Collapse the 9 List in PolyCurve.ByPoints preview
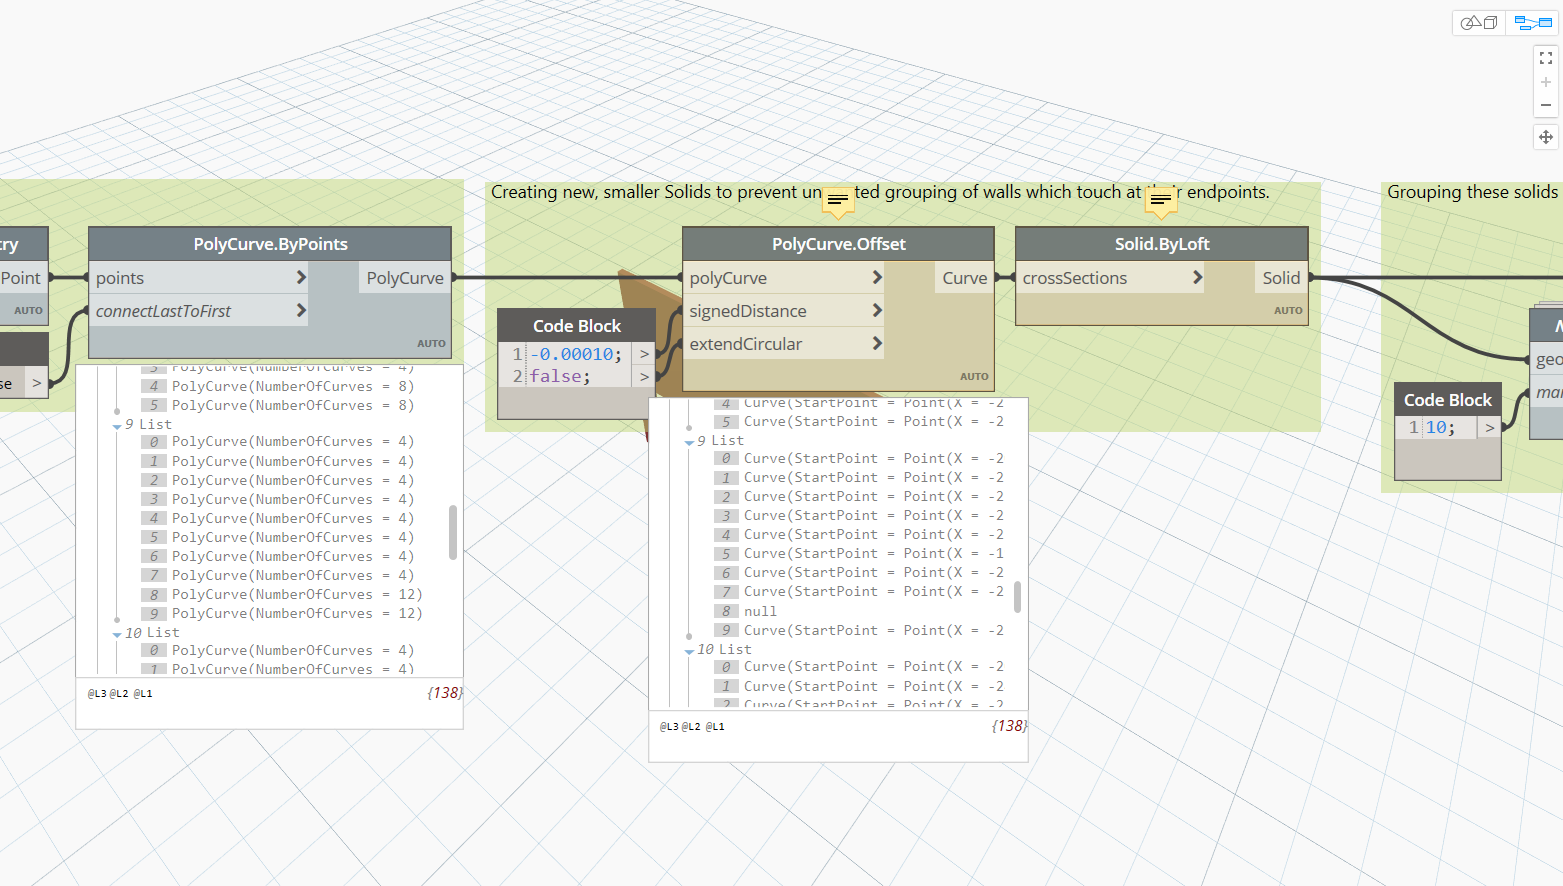Viewport: 1563px width, 886px height. click(117, 426)
